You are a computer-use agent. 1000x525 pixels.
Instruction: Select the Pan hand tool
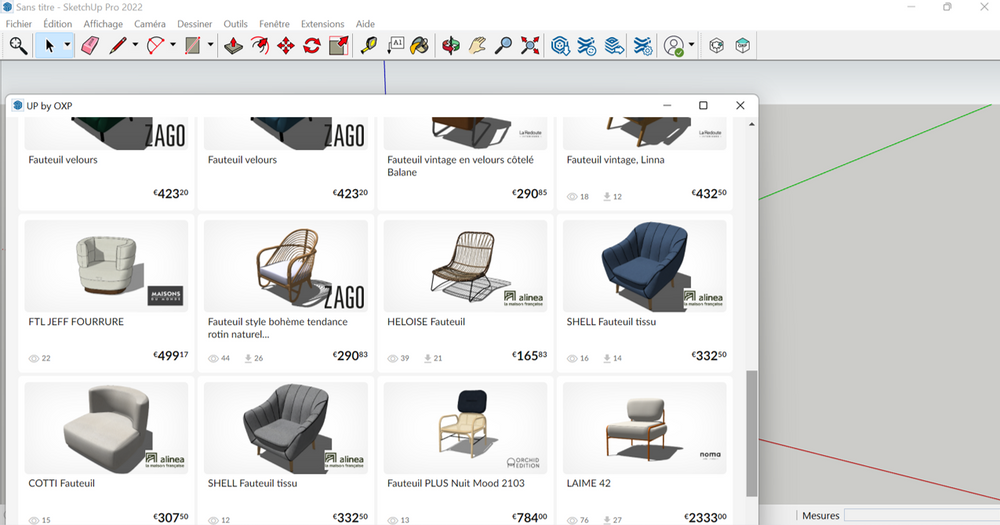click(x=477, y=46)
